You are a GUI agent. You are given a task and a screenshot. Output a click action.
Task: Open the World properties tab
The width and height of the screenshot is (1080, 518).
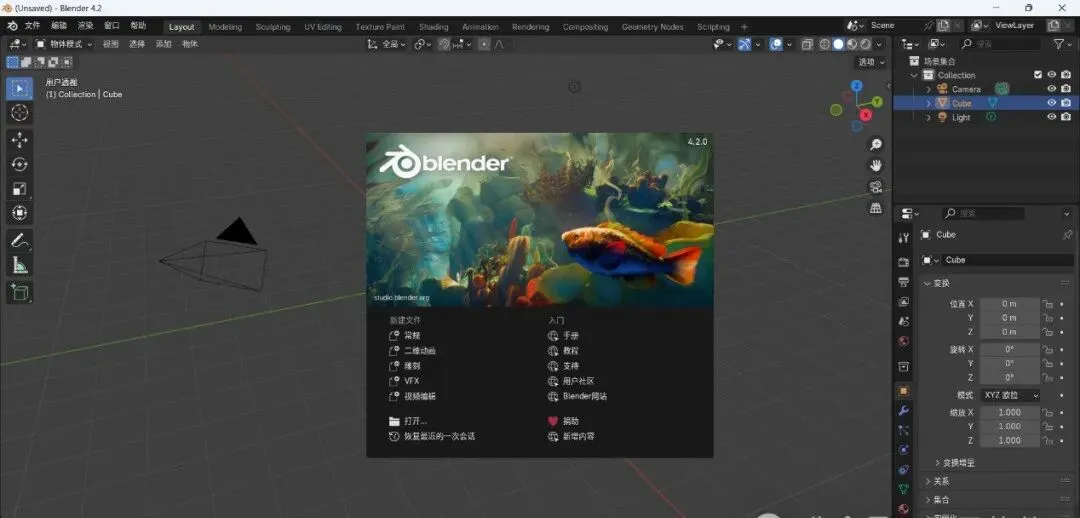point(904,342)
